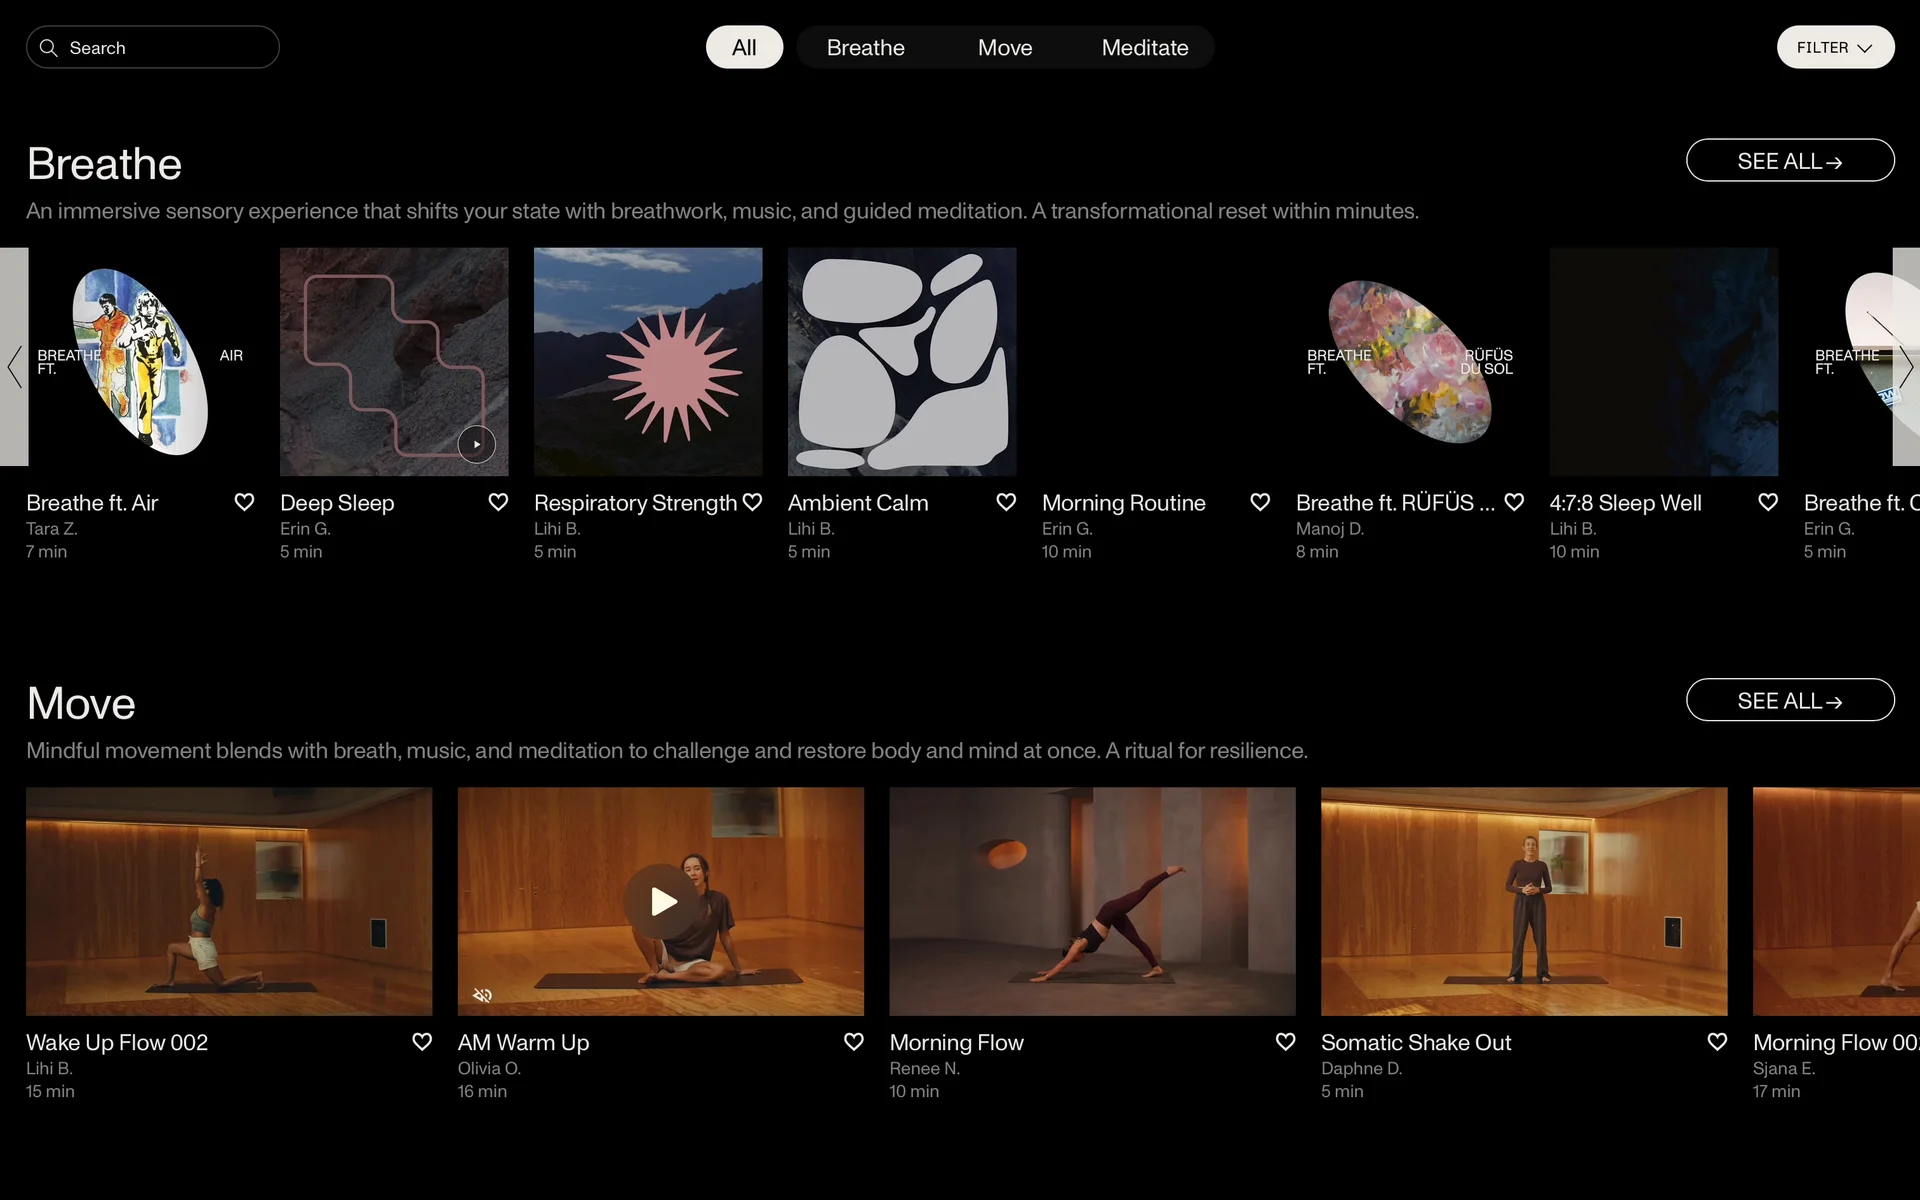Favorite 4:7:8 Sleep Well session
Screen dimensions: 1920x1200
click(1768, 502)
